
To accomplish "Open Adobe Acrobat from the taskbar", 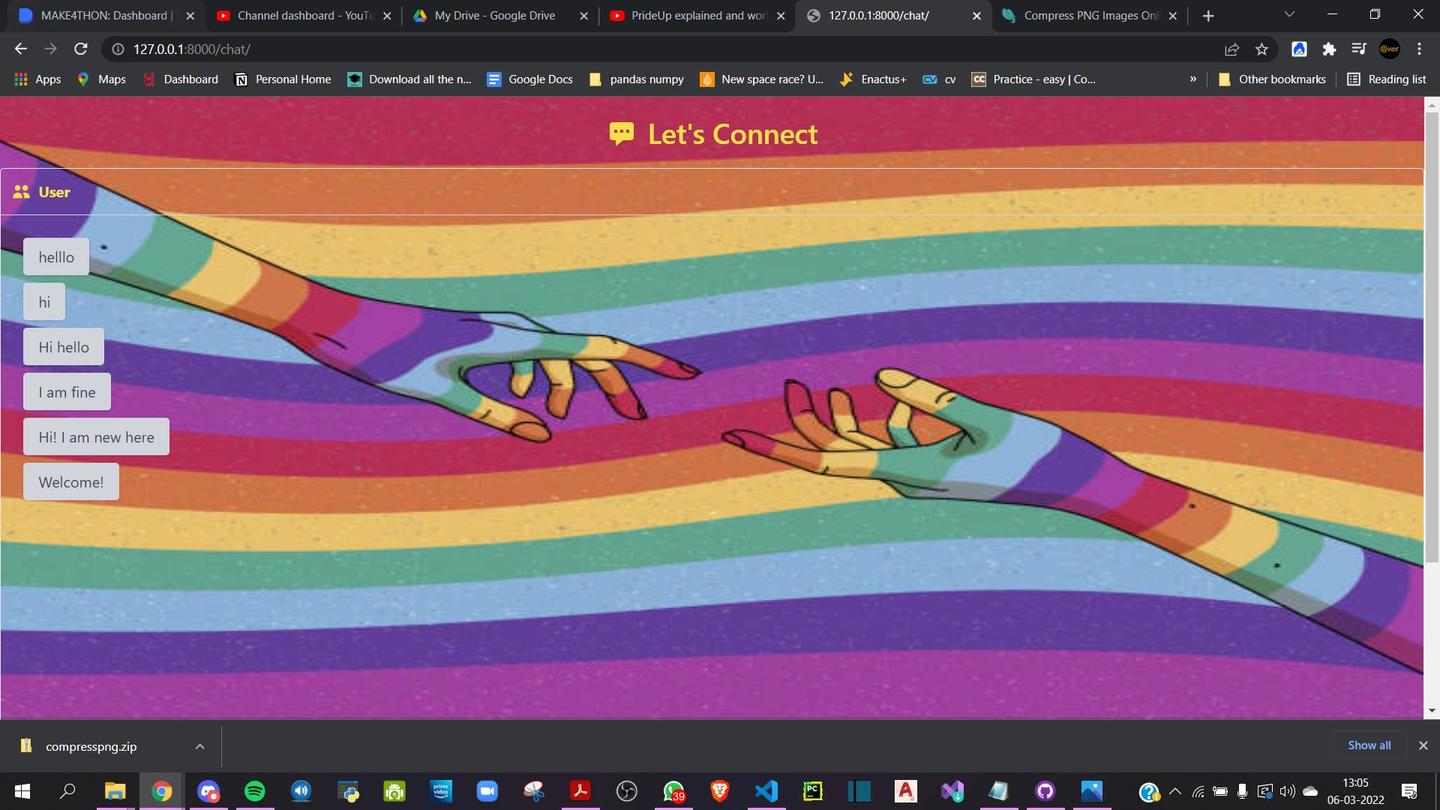I will click(580, 791).
